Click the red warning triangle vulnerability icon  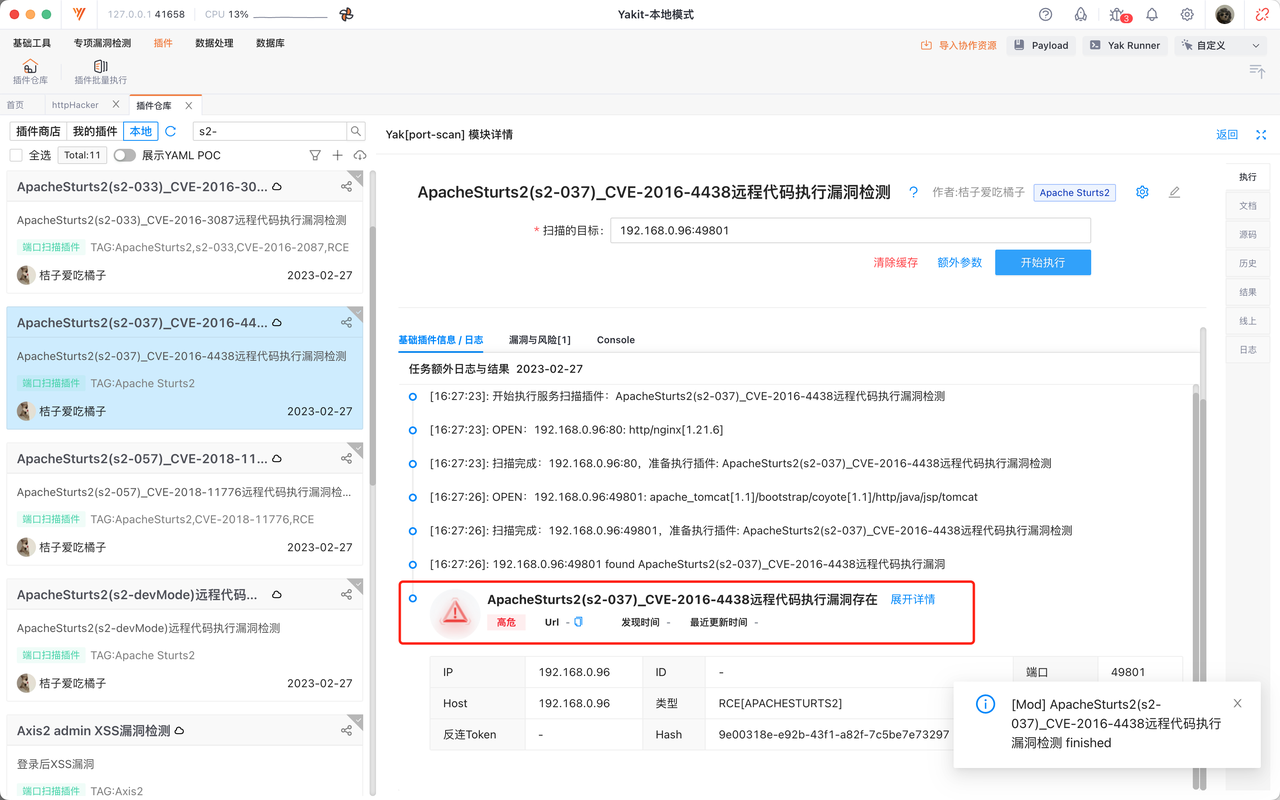455,612
